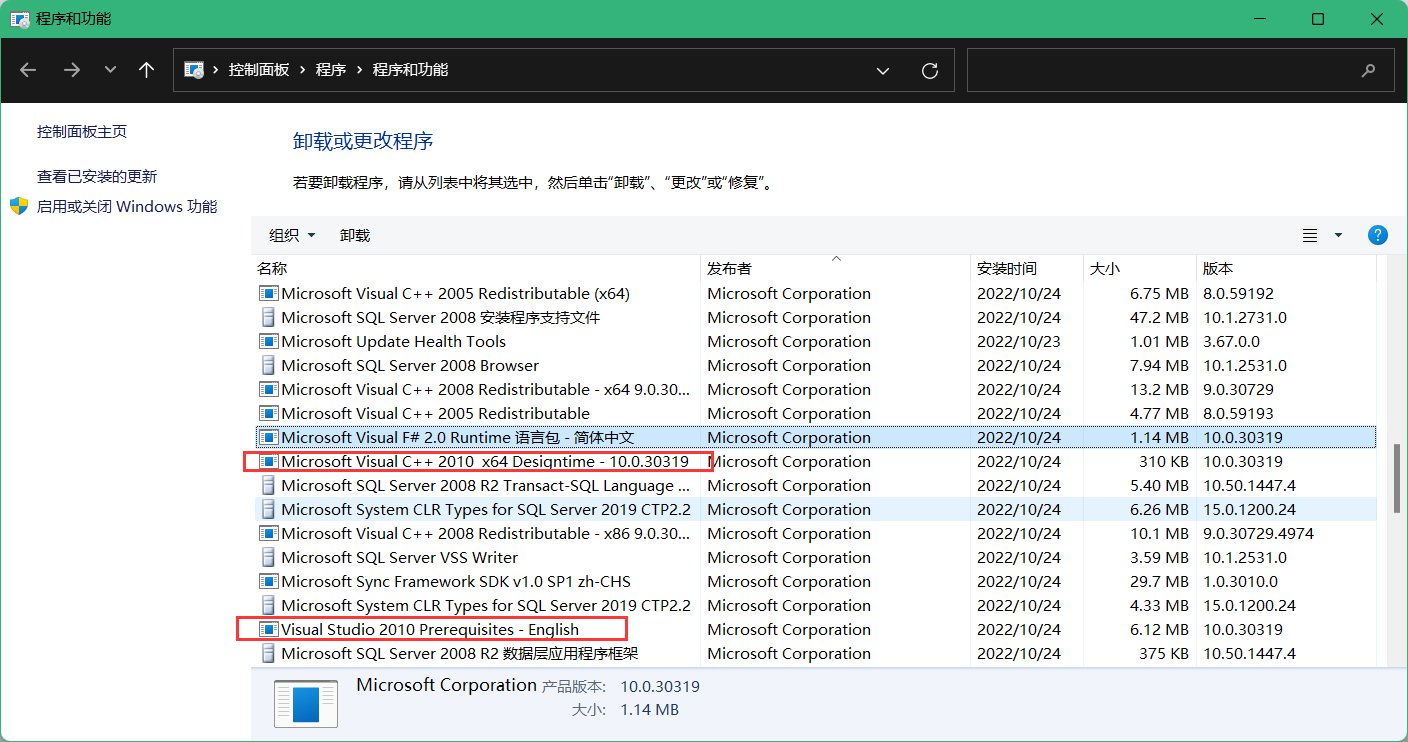Image resolution: width=1408 pixels, height=742 pixels.
Task: Click the version cell 8.0.59192
Action: [x=1238, y=293]
